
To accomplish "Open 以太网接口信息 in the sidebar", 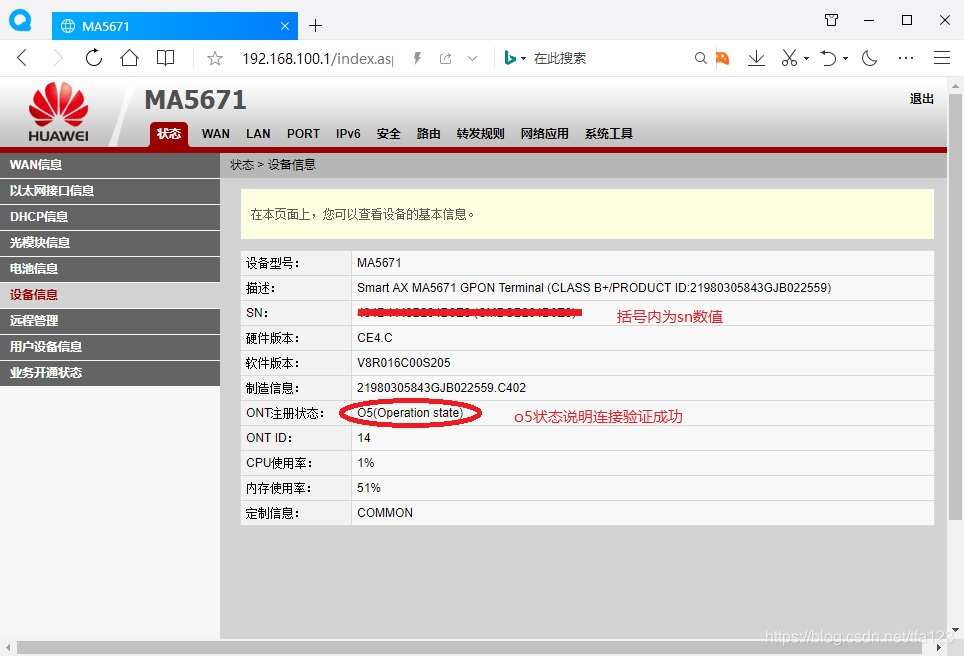I will 110,191.
